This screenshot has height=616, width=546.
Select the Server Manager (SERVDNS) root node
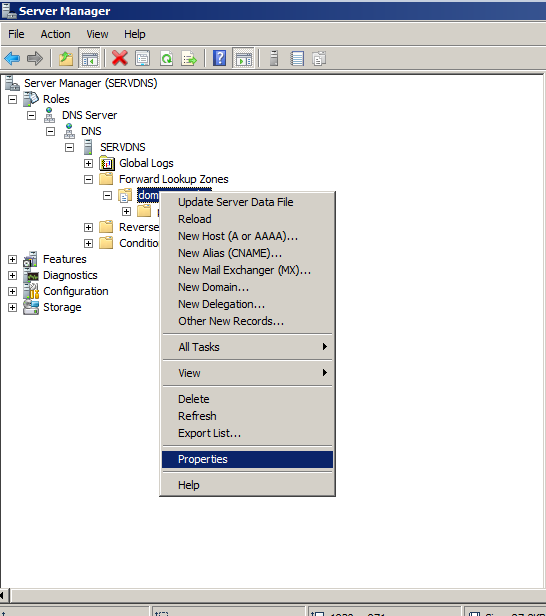tap(91, 83)
